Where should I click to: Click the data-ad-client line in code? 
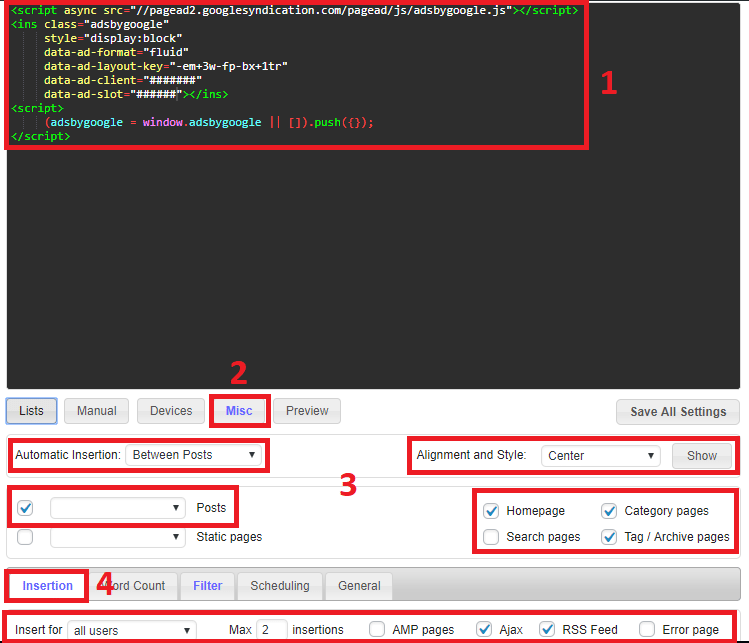[x=123, y=80]
